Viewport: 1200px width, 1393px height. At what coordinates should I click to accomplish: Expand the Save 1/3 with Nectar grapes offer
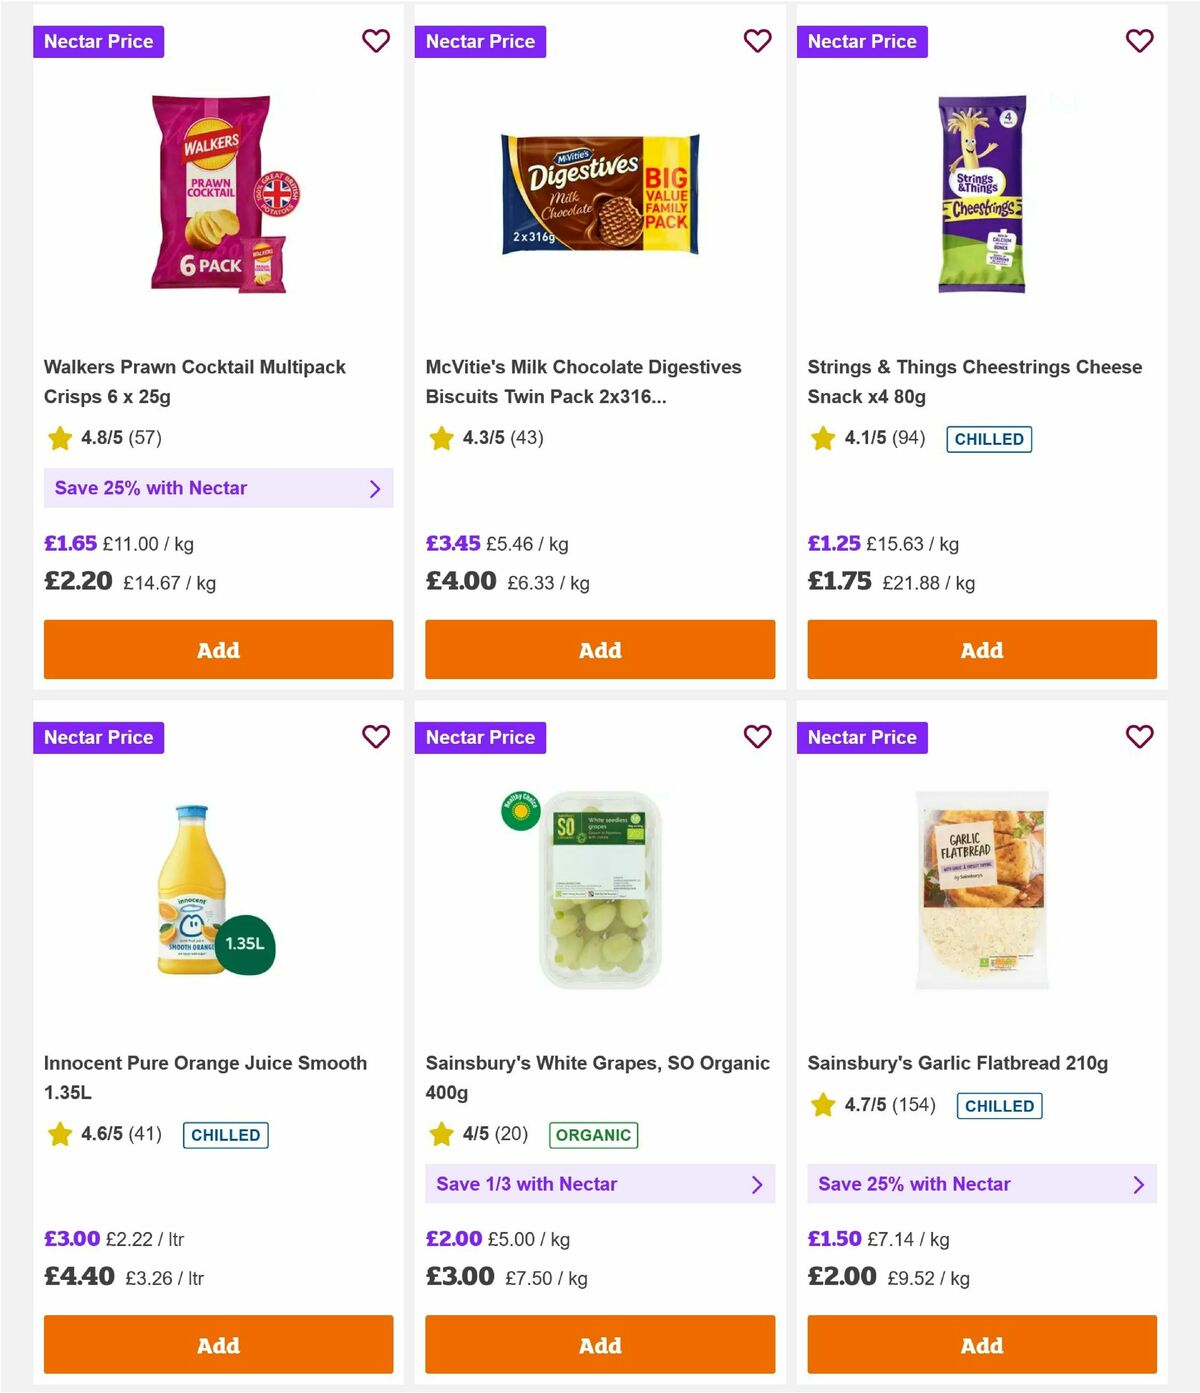tap(600, 1184)
